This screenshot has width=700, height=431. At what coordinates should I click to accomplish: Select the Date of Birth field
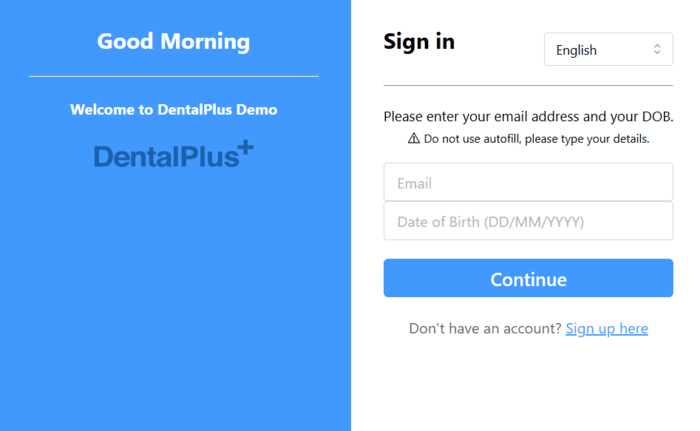[528, 221]
